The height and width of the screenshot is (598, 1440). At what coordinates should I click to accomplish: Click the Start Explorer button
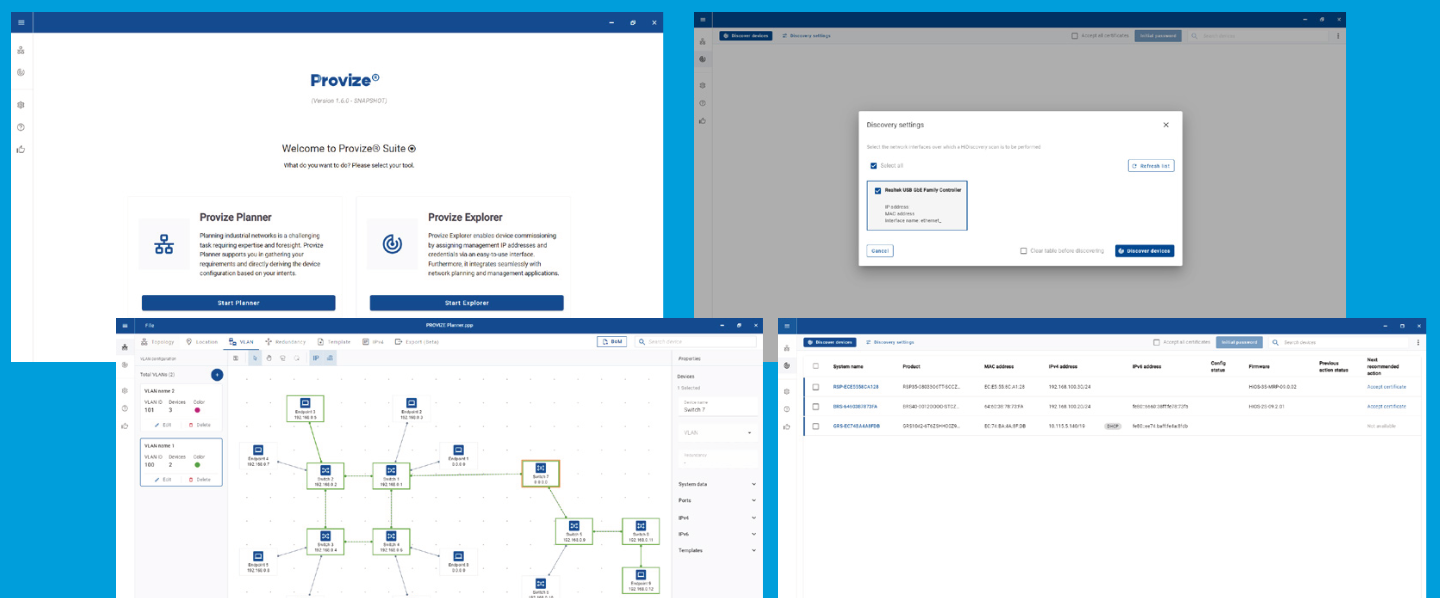tap(466, 303)
